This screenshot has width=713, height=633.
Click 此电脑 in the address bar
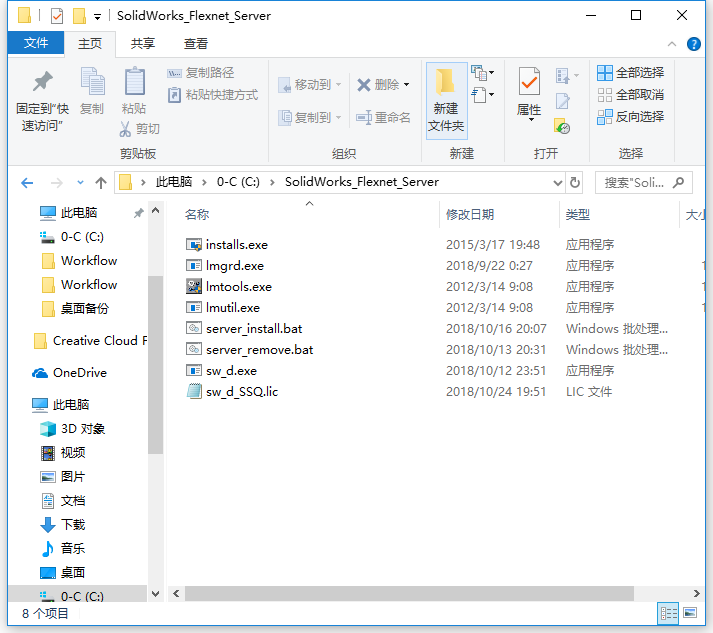click(174, 182)
